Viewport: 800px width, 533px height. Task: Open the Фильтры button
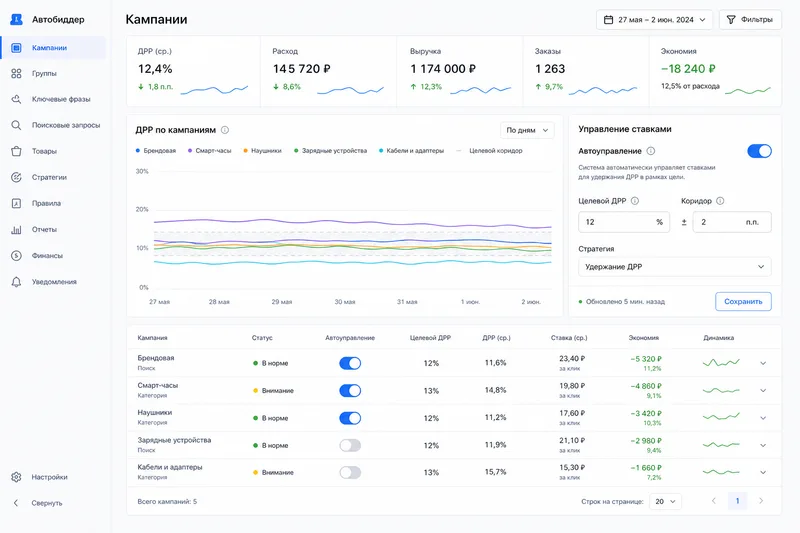(x=750, y=20)
